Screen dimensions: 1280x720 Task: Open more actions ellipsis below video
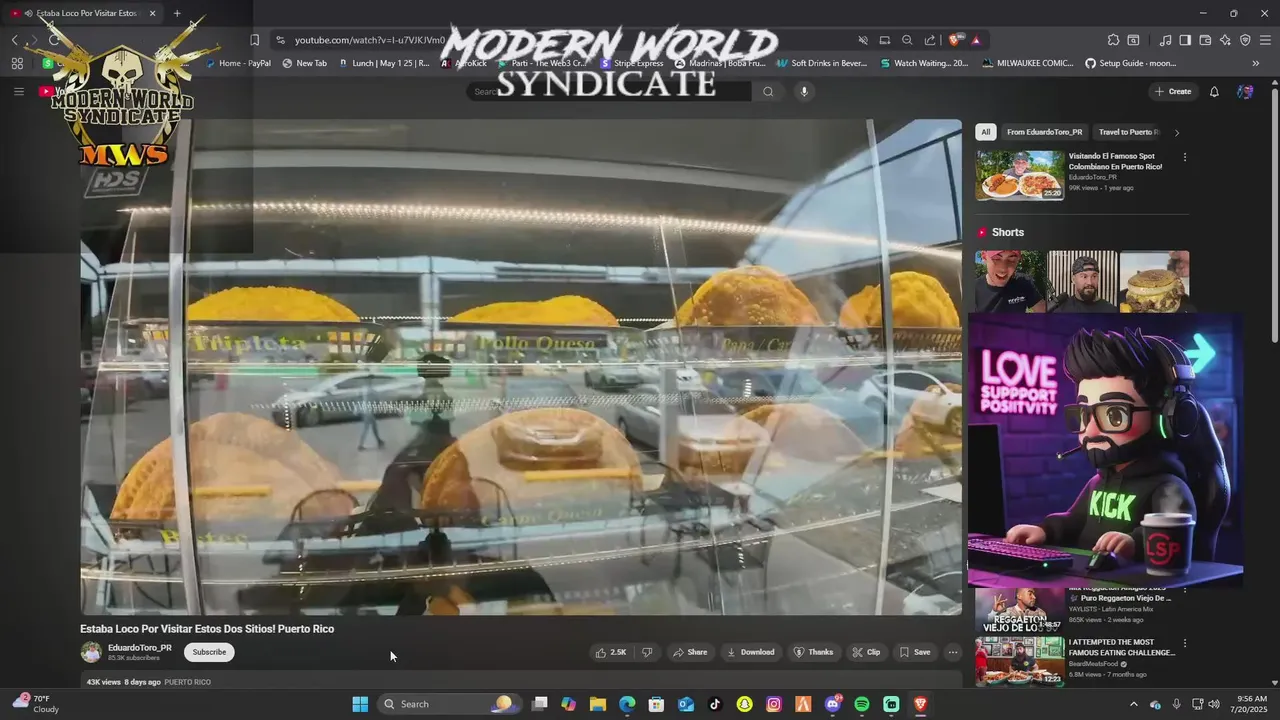tap(953, 652)
